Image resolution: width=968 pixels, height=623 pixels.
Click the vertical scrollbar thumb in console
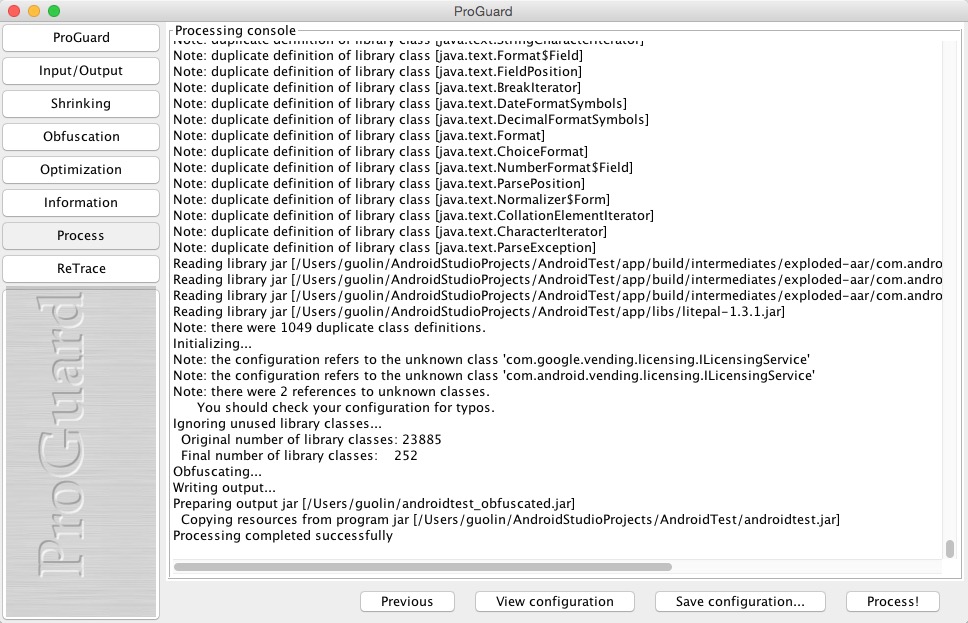tap(949, 548)
